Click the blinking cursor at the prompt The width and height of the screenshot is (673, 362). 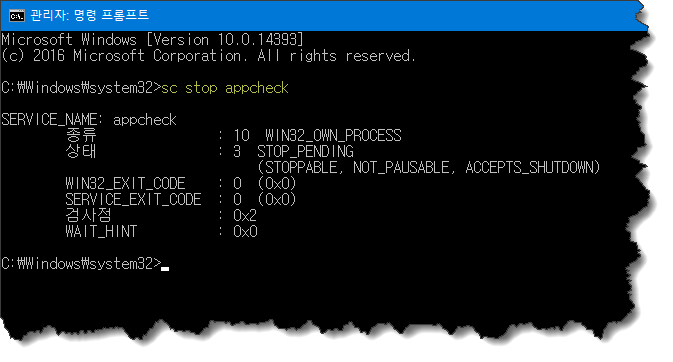(x=165, y=269)
